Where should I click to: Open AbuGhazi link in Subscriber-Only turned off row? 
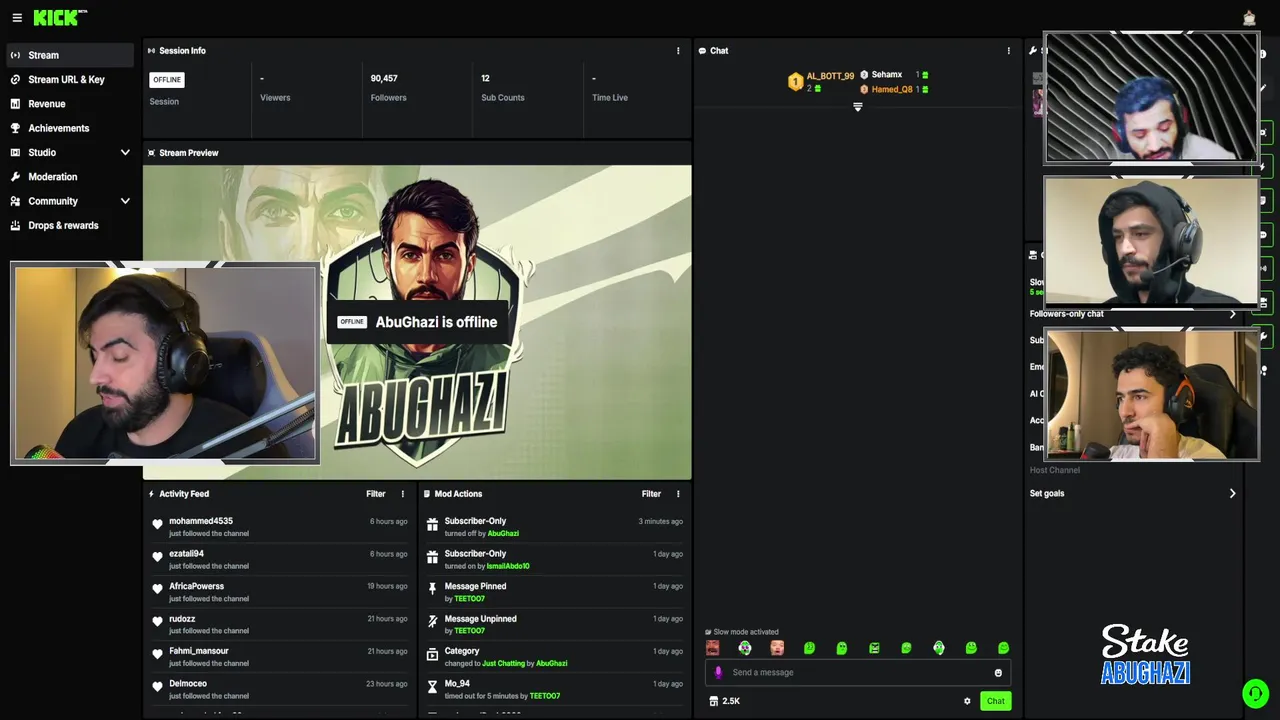pyautogui.click(x=503, y=534)
